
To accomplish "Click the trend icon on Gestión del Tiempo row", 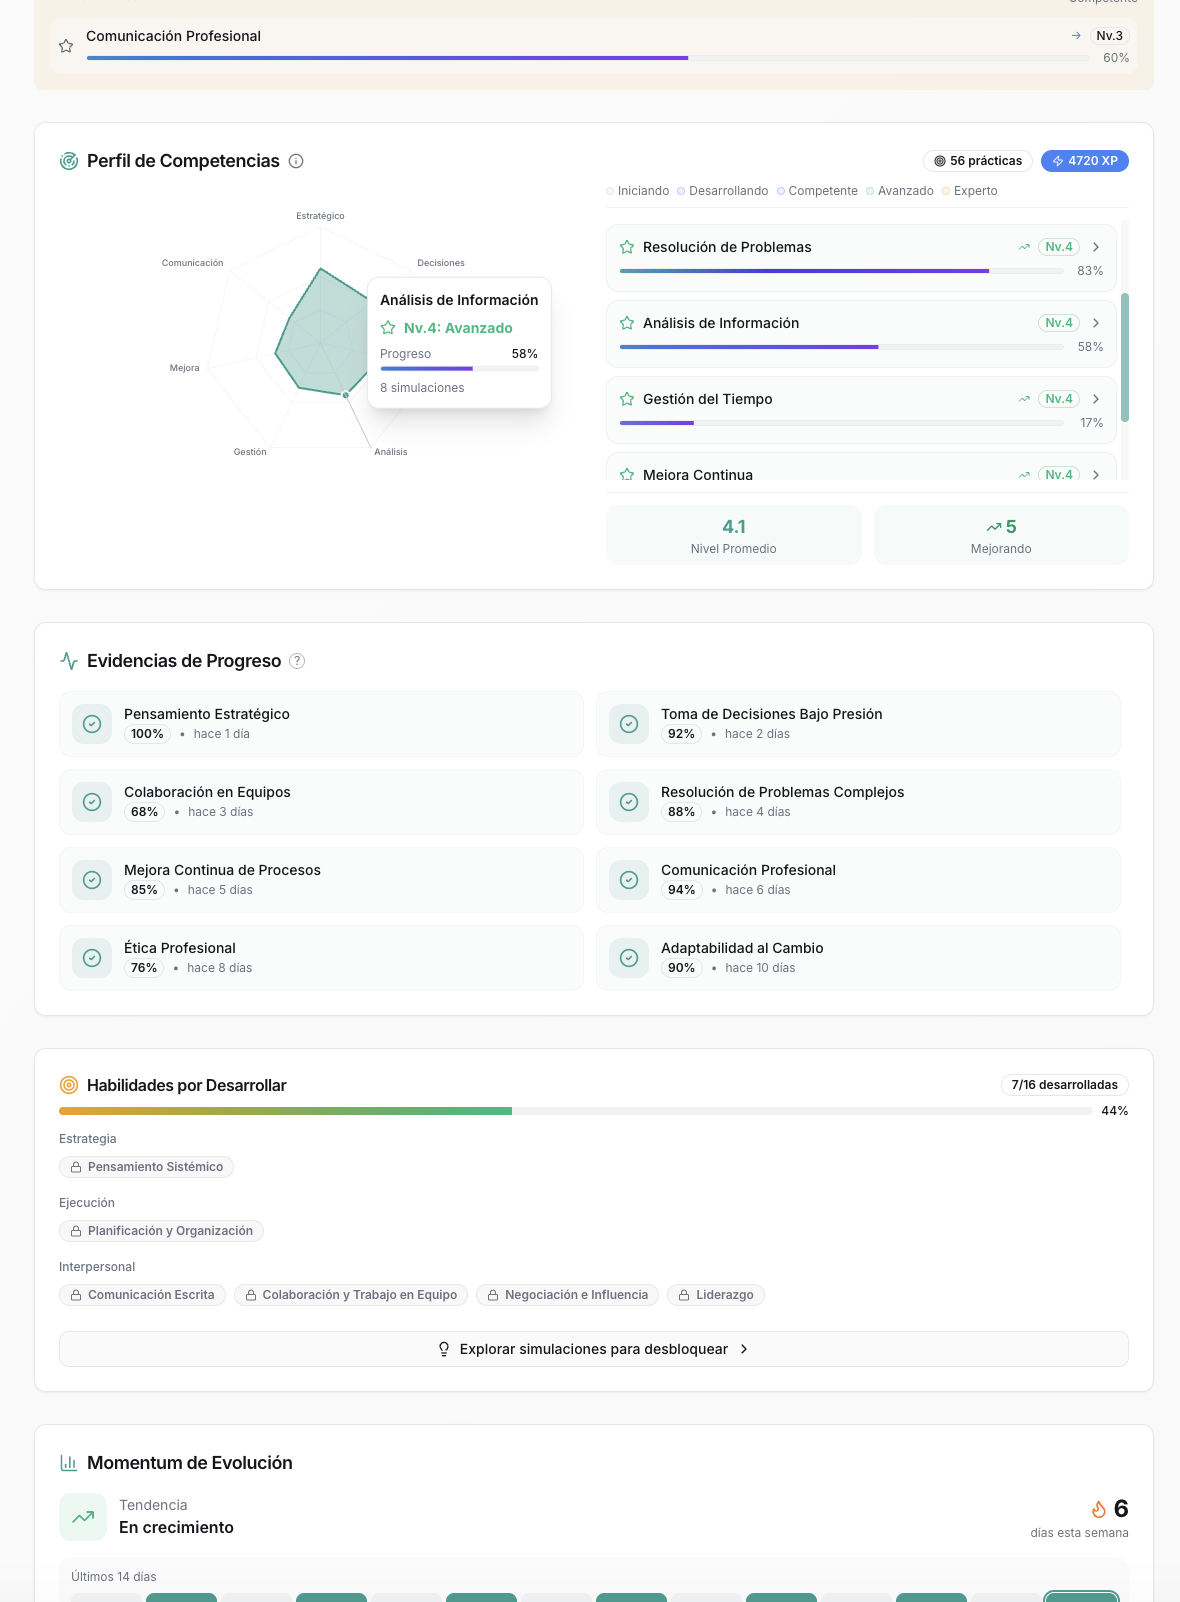I will (x=1024, y=399).
